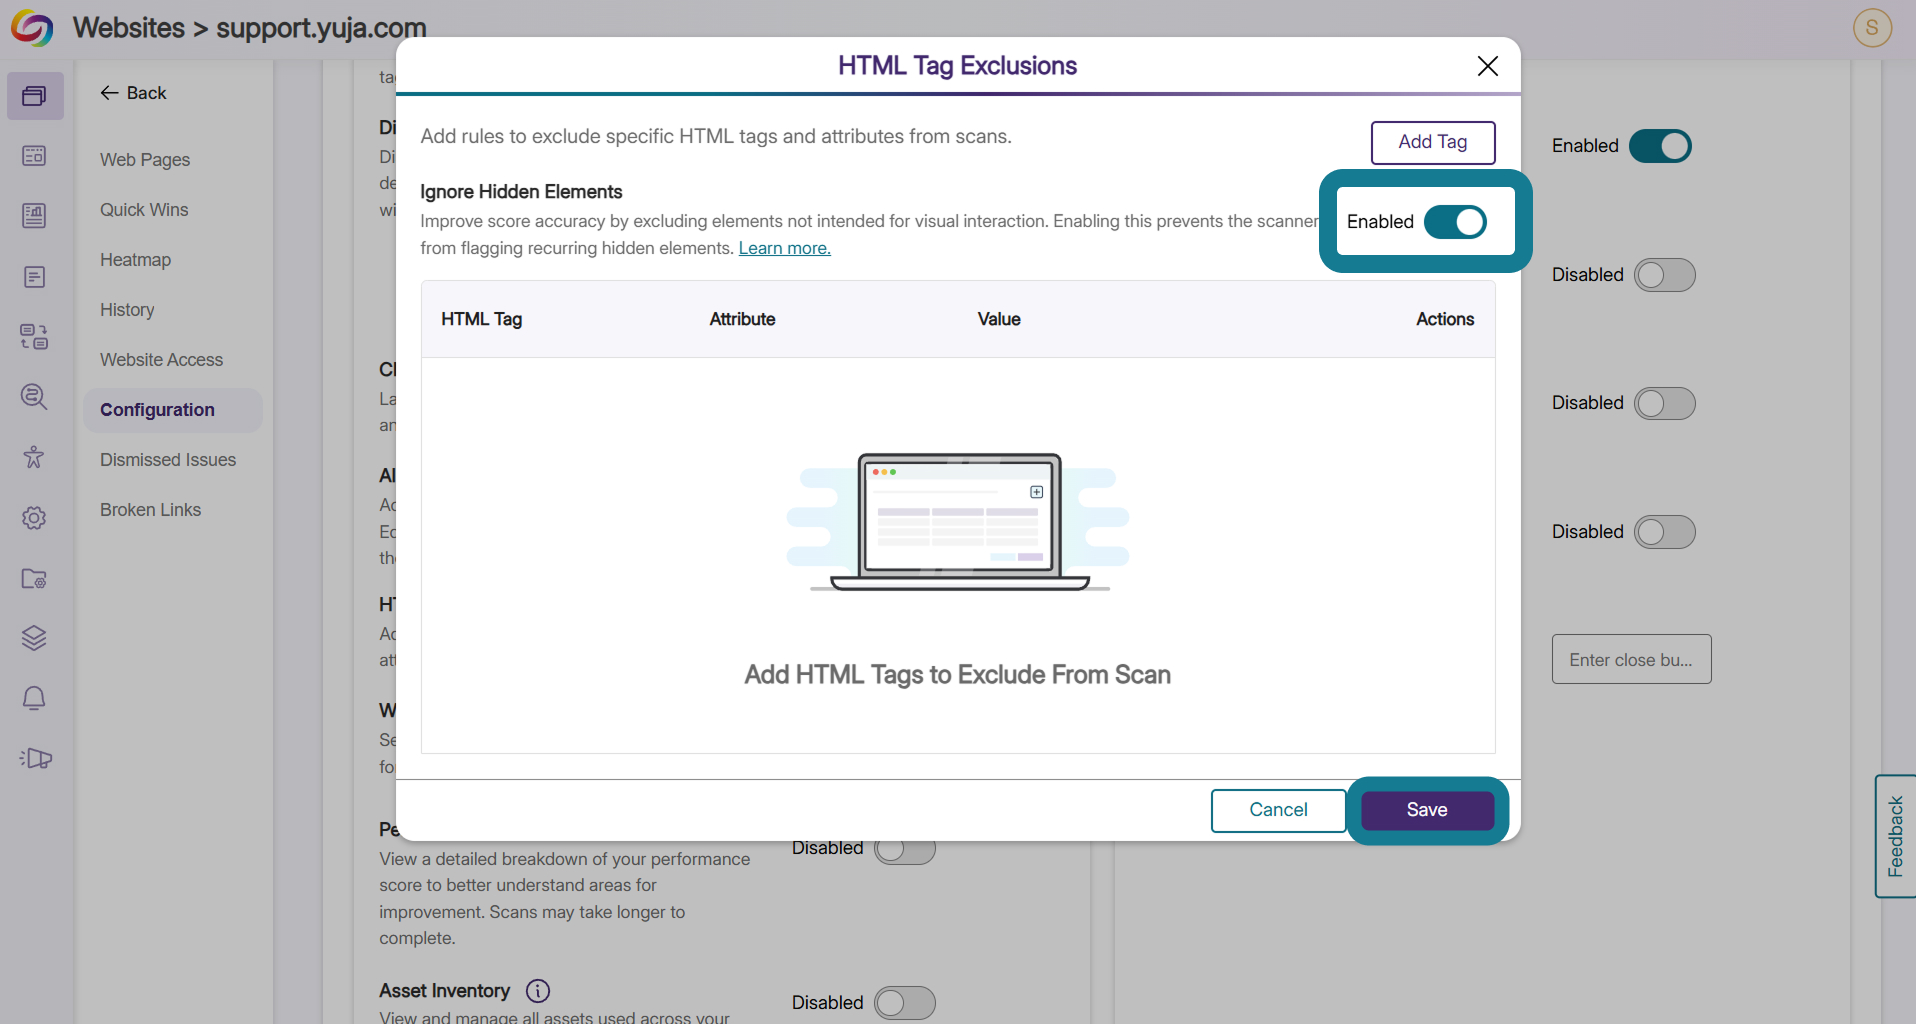Click the announcements megaphone icon in rail
The image size is (1916, 1024).
point(35,758)
